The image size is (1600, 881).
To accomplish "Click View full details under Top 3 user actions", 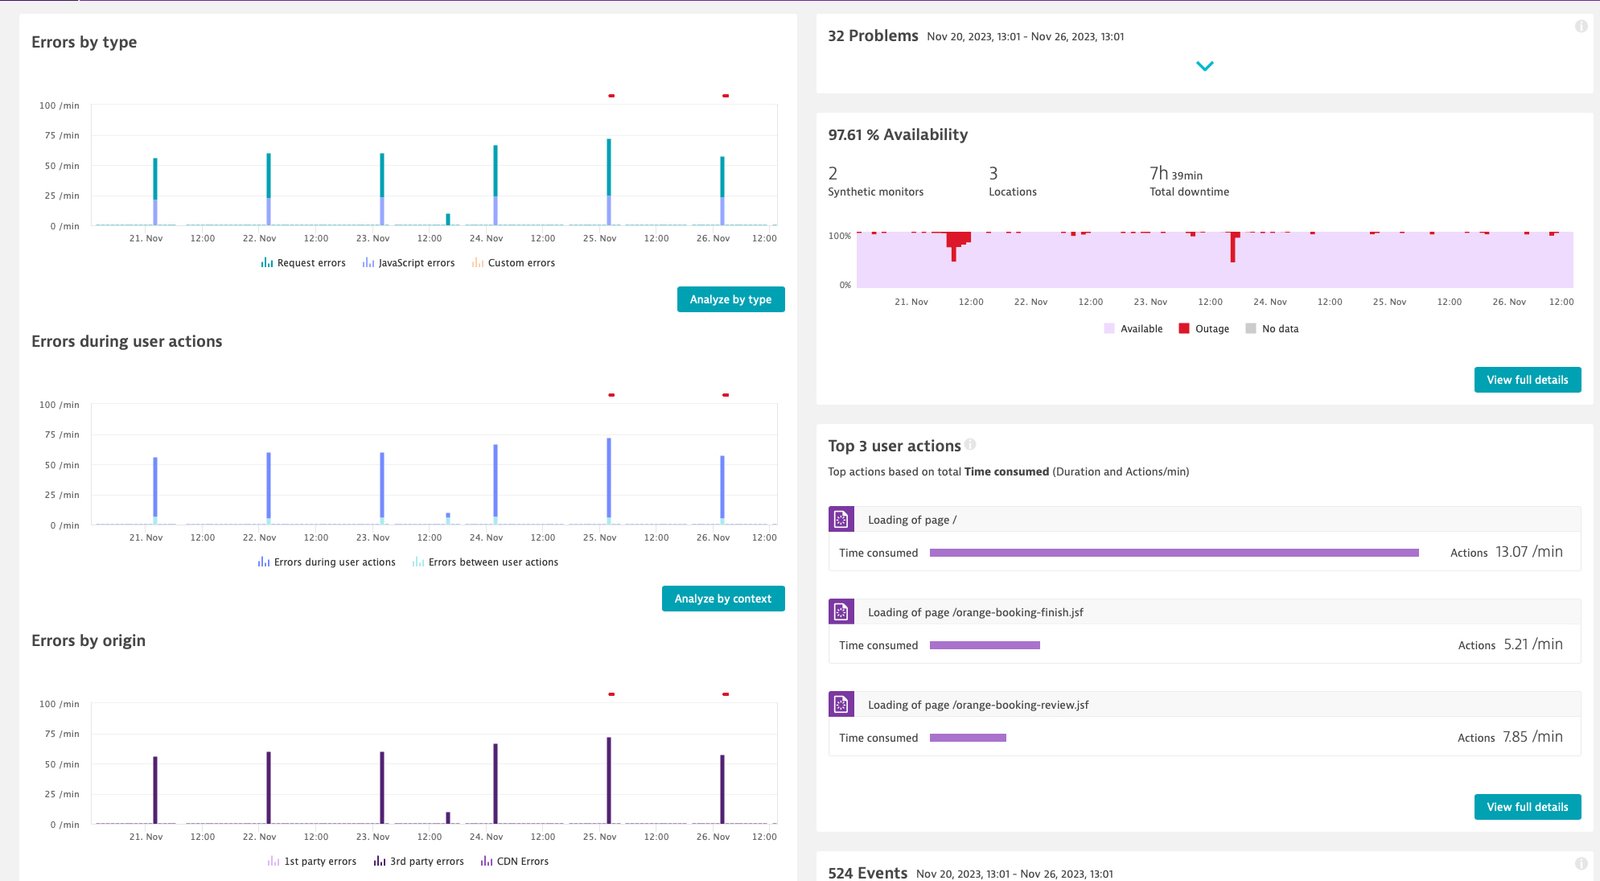I will (1527, 807).
